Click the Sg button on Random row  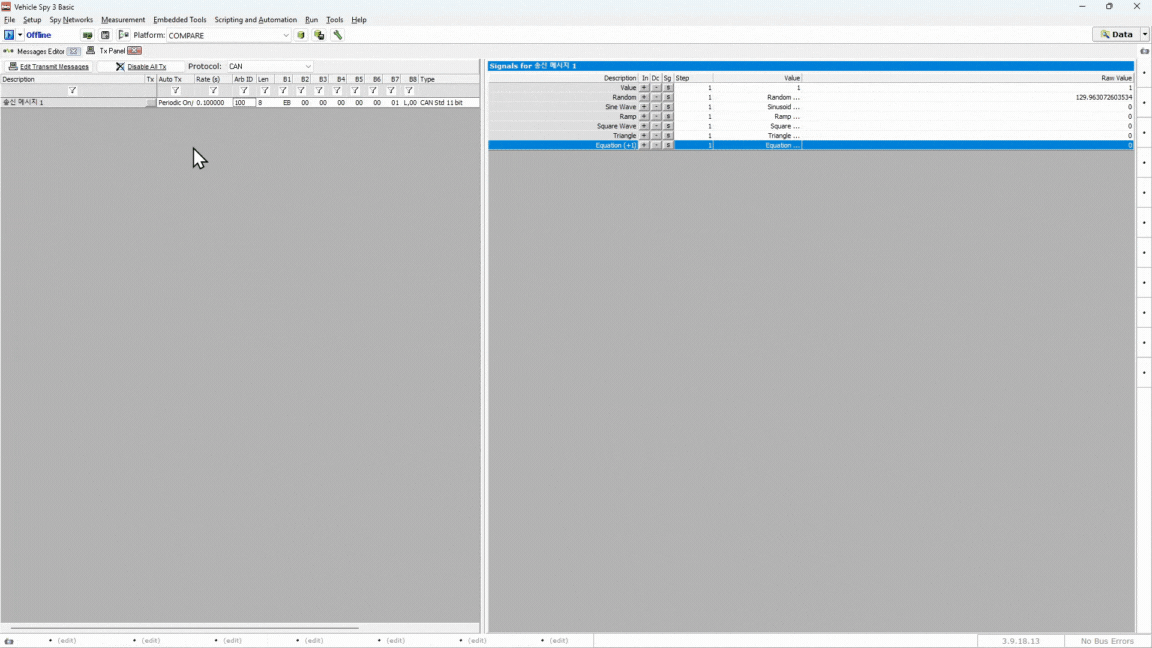(668, 98)
